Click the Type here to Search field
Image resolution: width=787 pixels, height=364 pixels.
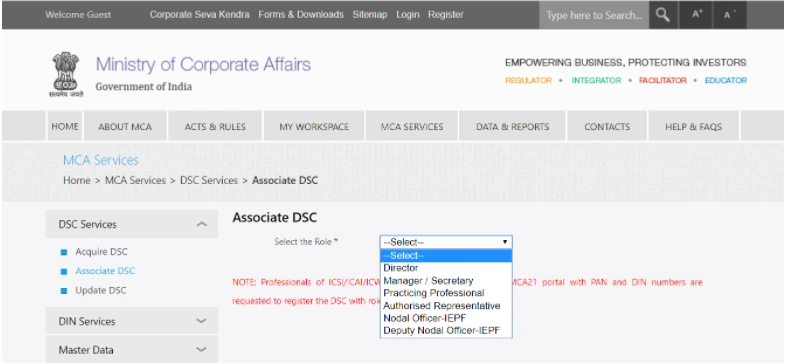(594, 15)
